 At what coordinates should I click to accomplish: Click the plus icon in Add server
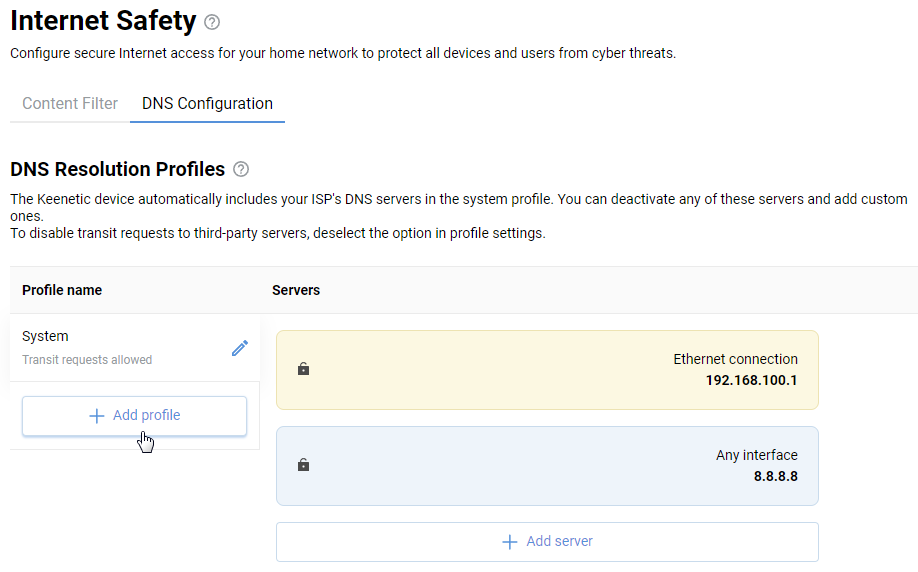(x=510, y=541)
